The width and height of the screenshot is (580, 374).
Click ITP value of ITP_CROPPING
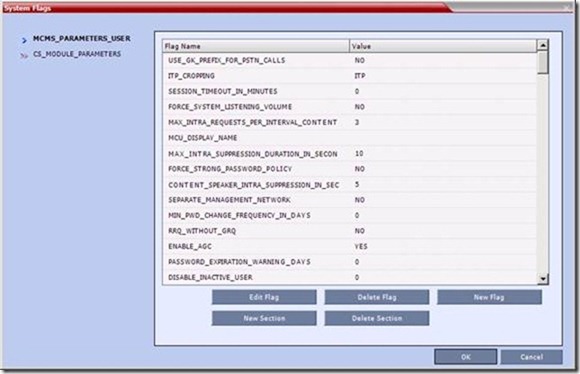click(360, 76)
